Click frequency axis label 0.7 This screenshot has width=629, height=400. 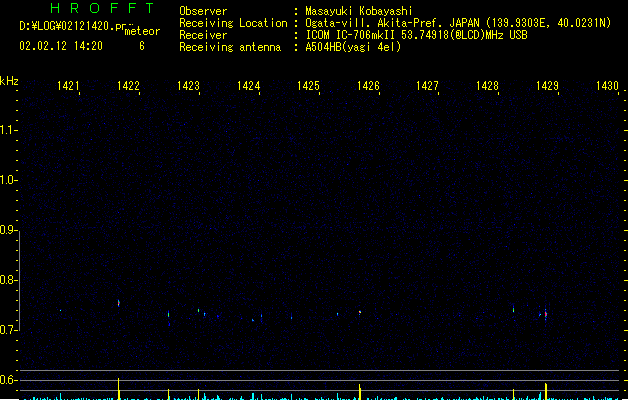coord(7,330)
